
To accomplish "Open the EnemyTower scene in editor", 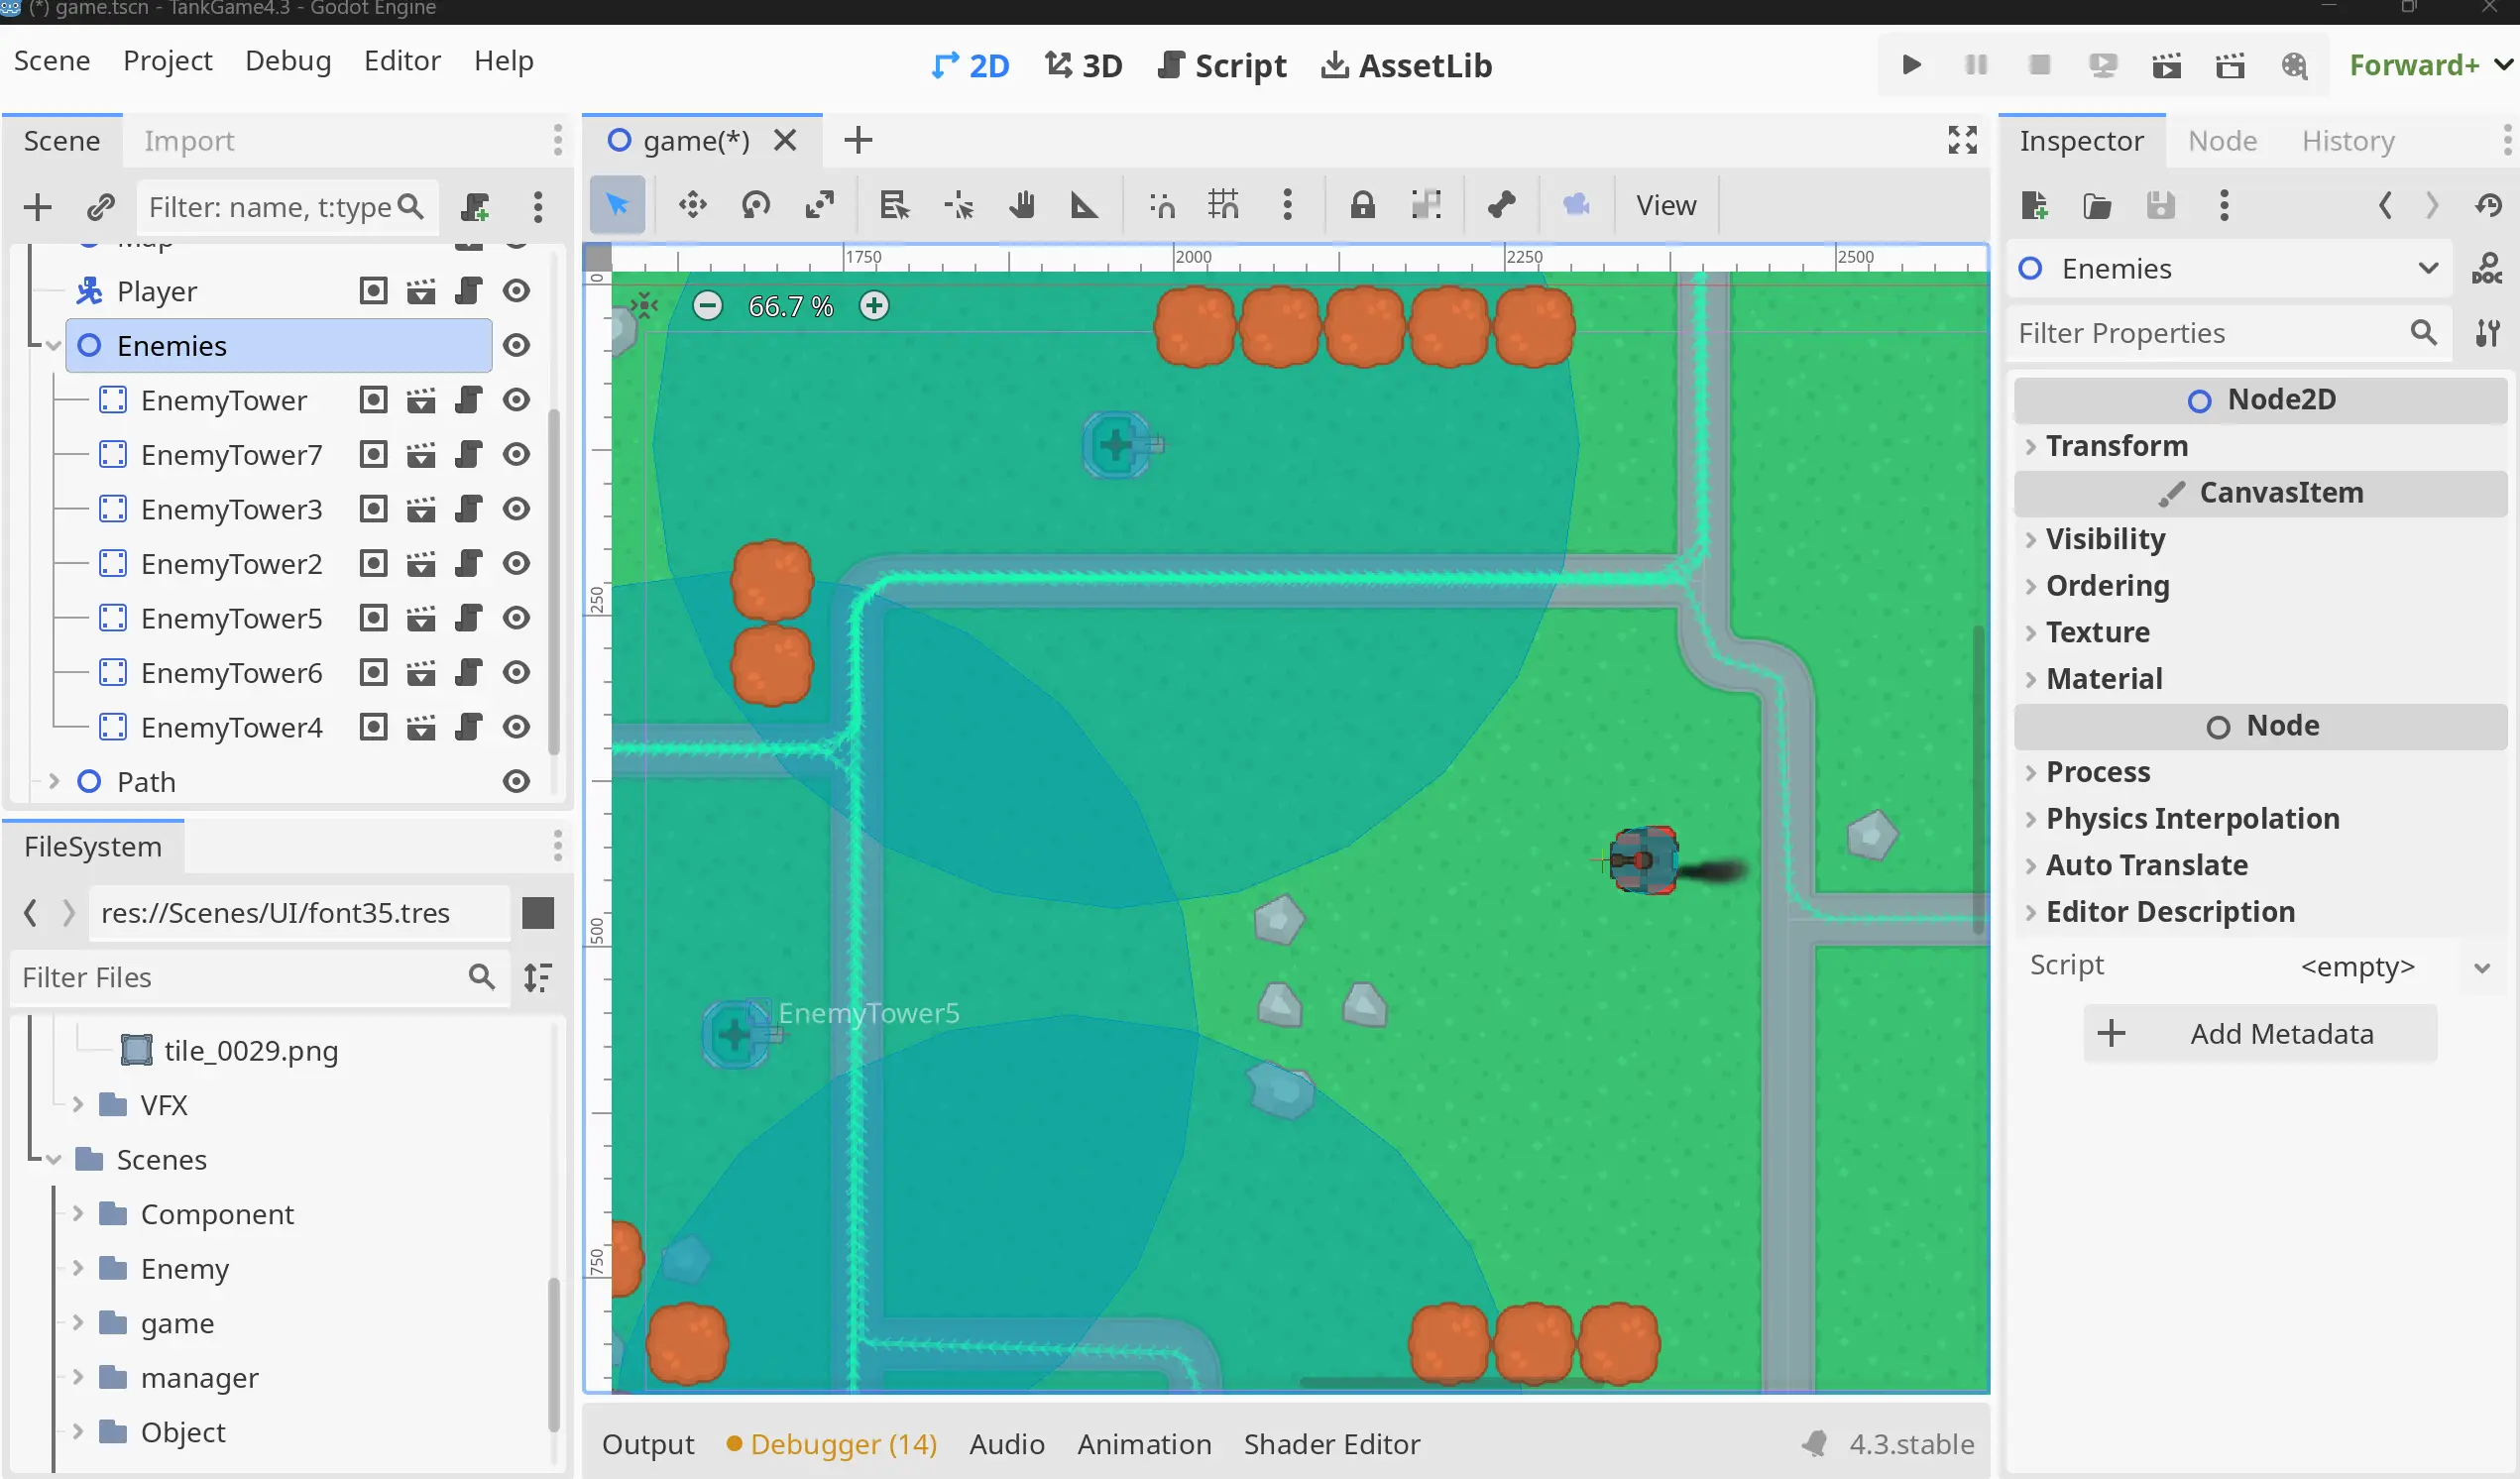I will pos(421,400).
